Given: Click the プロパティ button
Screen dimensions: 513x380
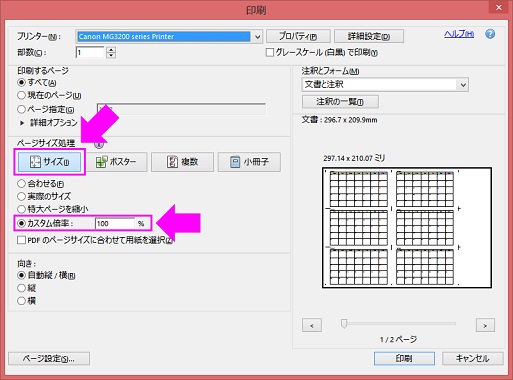Looking at the screenshot, I should click(298, 36).
